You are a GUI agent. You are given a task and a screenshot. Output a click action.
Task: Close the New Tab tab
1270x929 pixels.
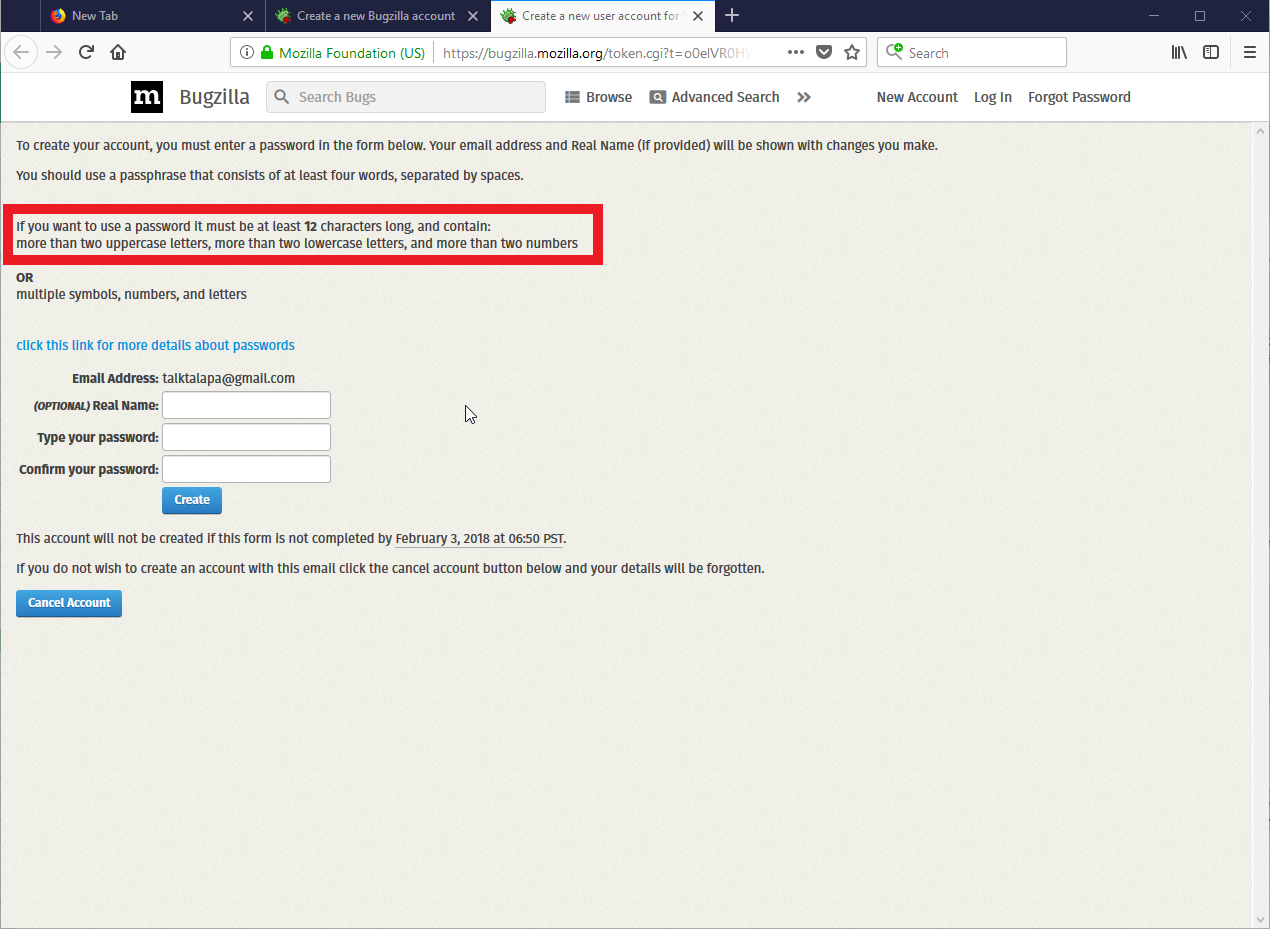coord(248,16)
